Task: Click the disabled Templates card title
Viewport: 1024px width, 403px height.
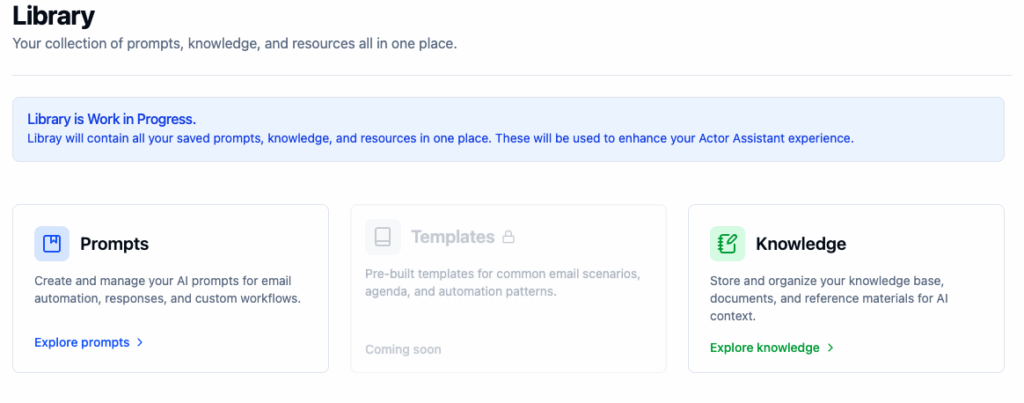Action: (x=452, y=237)
